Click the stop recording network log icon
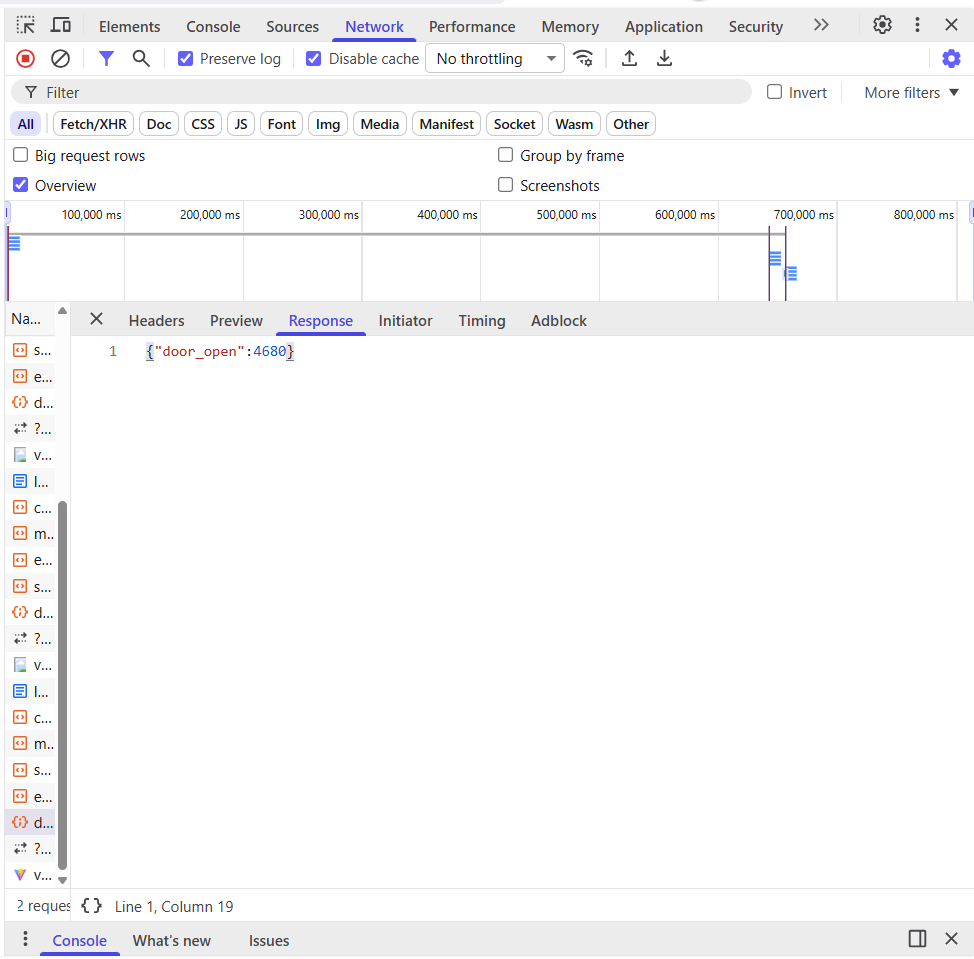 tap(26, 59)
